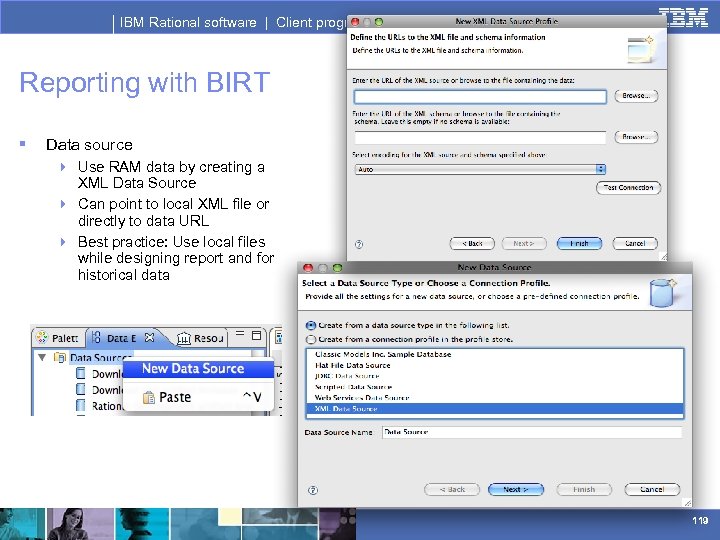The width and height of the screenshot is (720, 540).
Task: Cancel the XML Data Source Profile dialog
Action: click(635, 243)
